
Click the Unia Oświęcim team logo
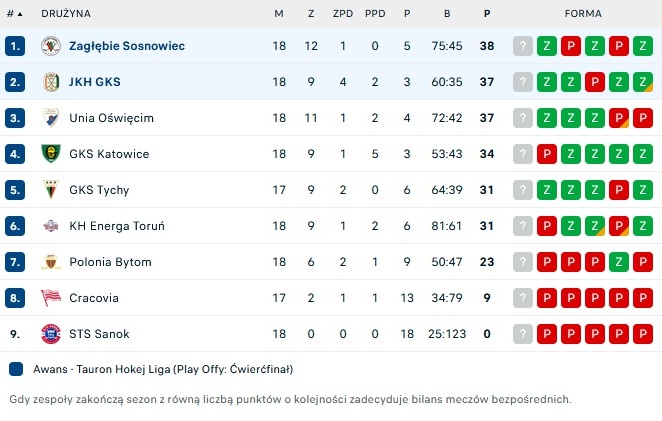(51, 118)
